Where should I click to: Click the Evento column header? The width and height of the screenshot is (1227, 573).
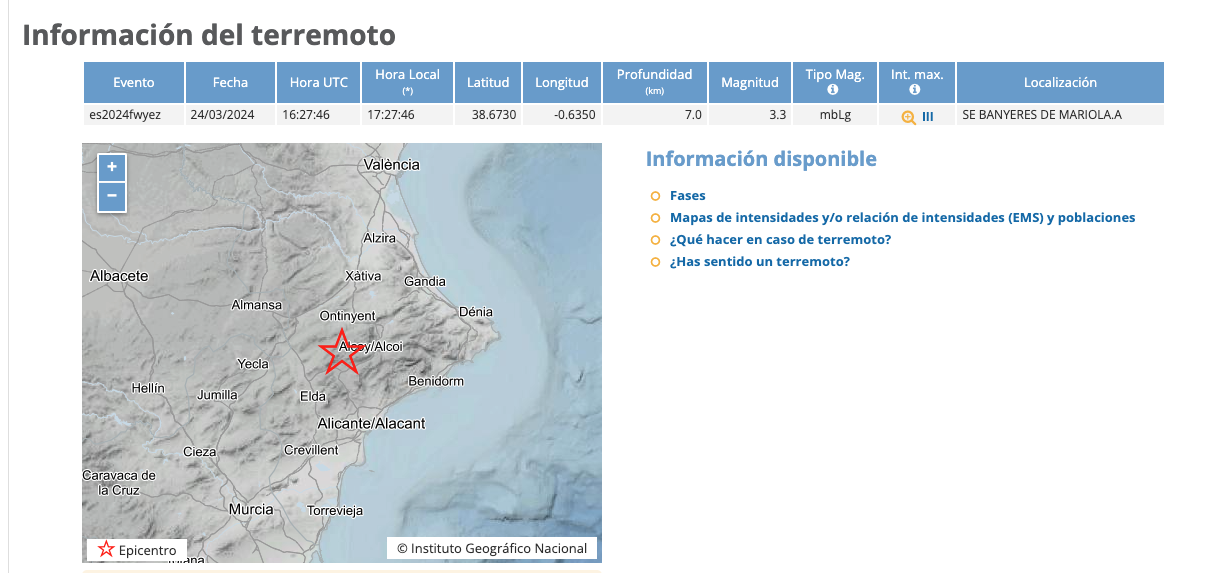134,82
